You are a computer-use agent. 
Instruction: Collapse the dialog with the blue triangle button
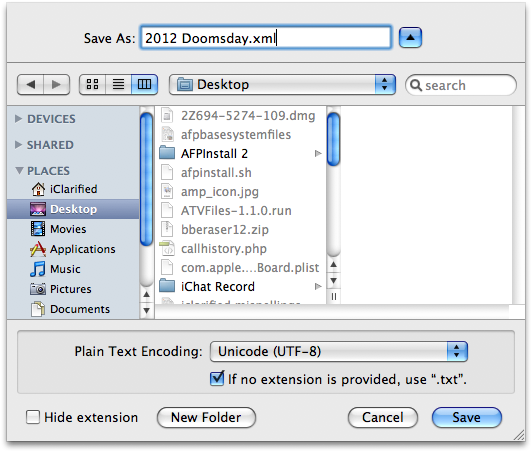[411, 37]
